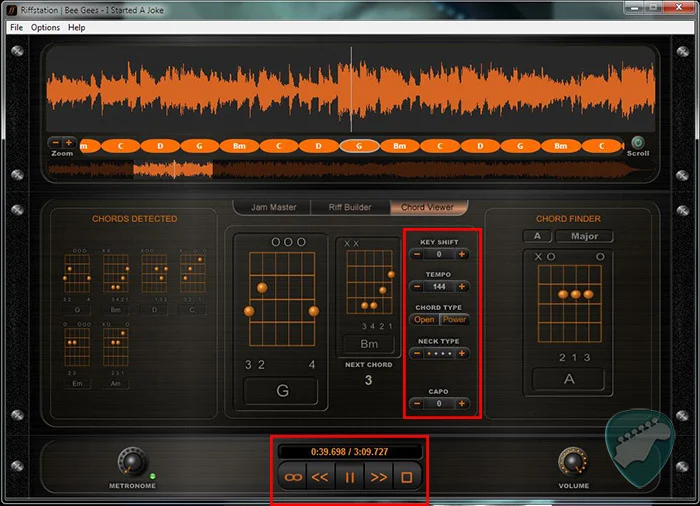
Task: Increase Neck Type with plus
Action: pos(462,353)
